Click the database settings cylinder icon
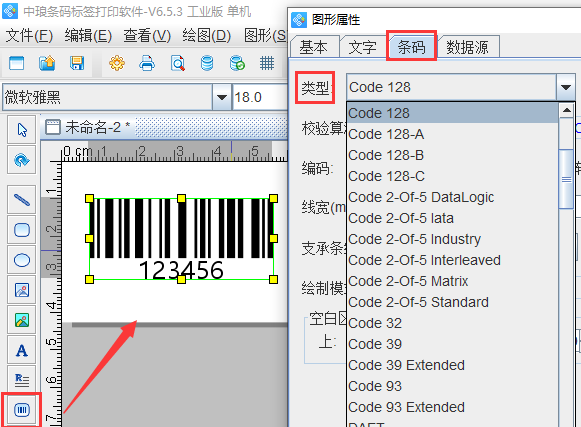581x427 pixels. tap(207, 63)
